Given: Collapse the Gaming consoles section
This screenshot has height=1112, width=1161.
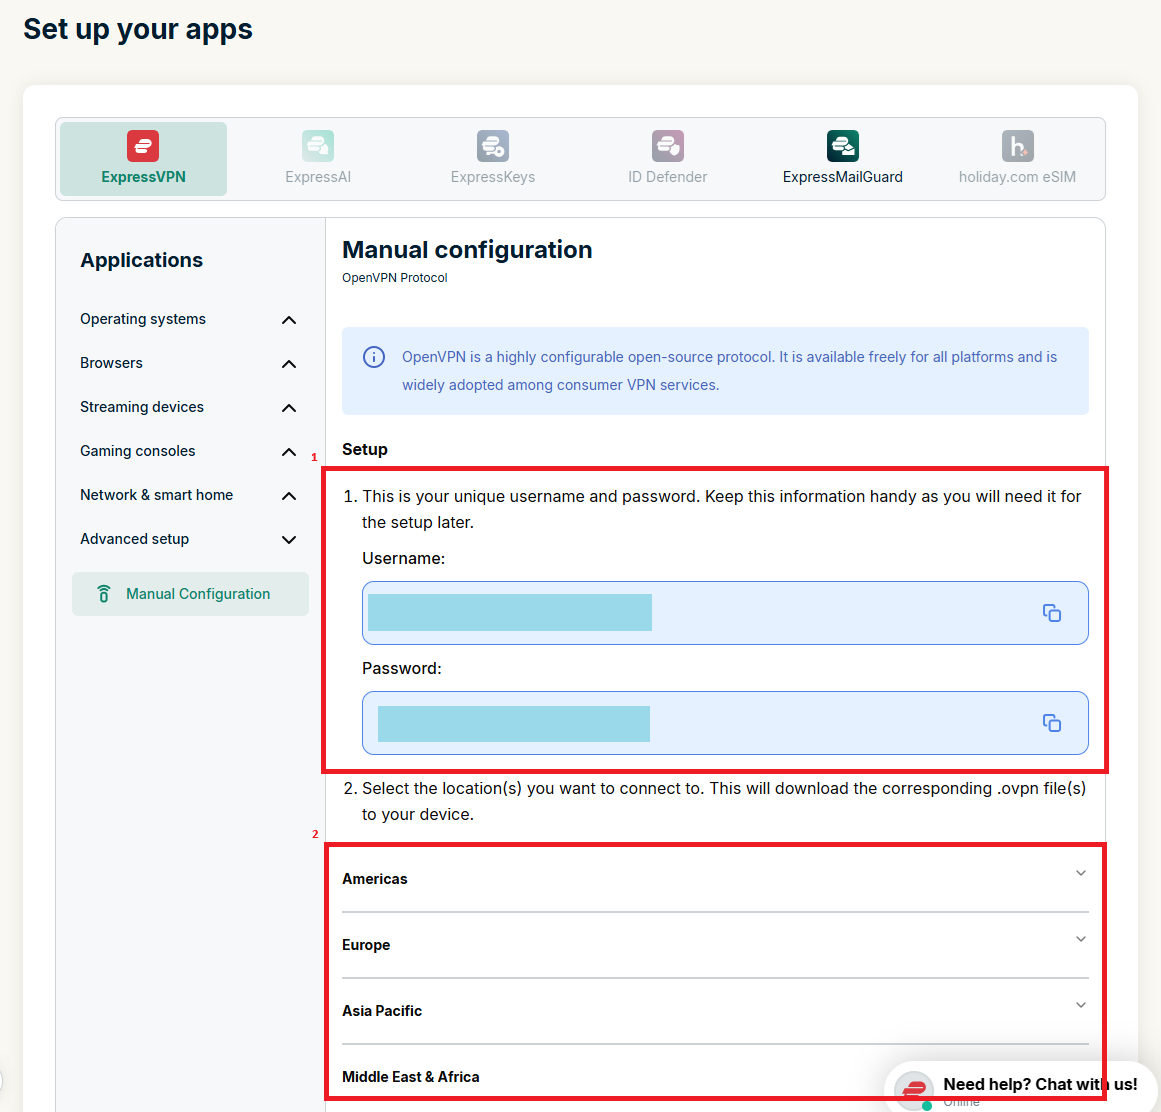Looking at the screenshot, I should tap(289, 452).
